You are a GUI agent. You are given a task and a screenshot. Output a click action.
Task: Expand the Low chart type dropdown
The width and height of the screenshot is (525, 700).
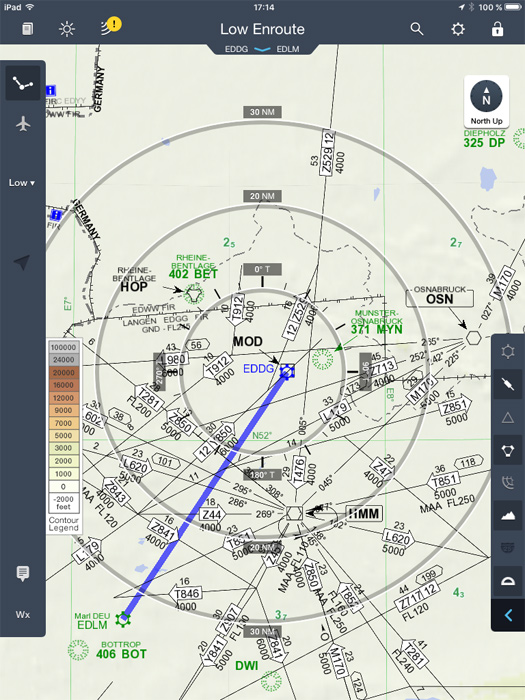pos(21,183)
